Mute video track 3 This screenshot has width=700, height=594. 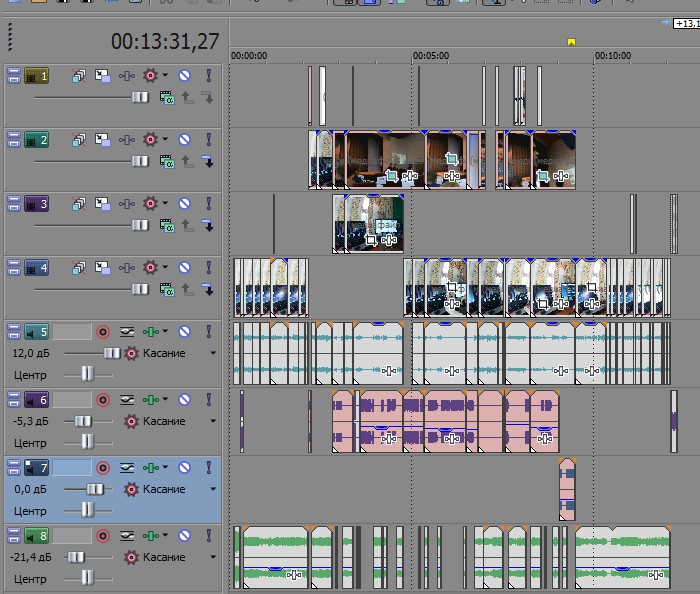click(x=184, y=204)
